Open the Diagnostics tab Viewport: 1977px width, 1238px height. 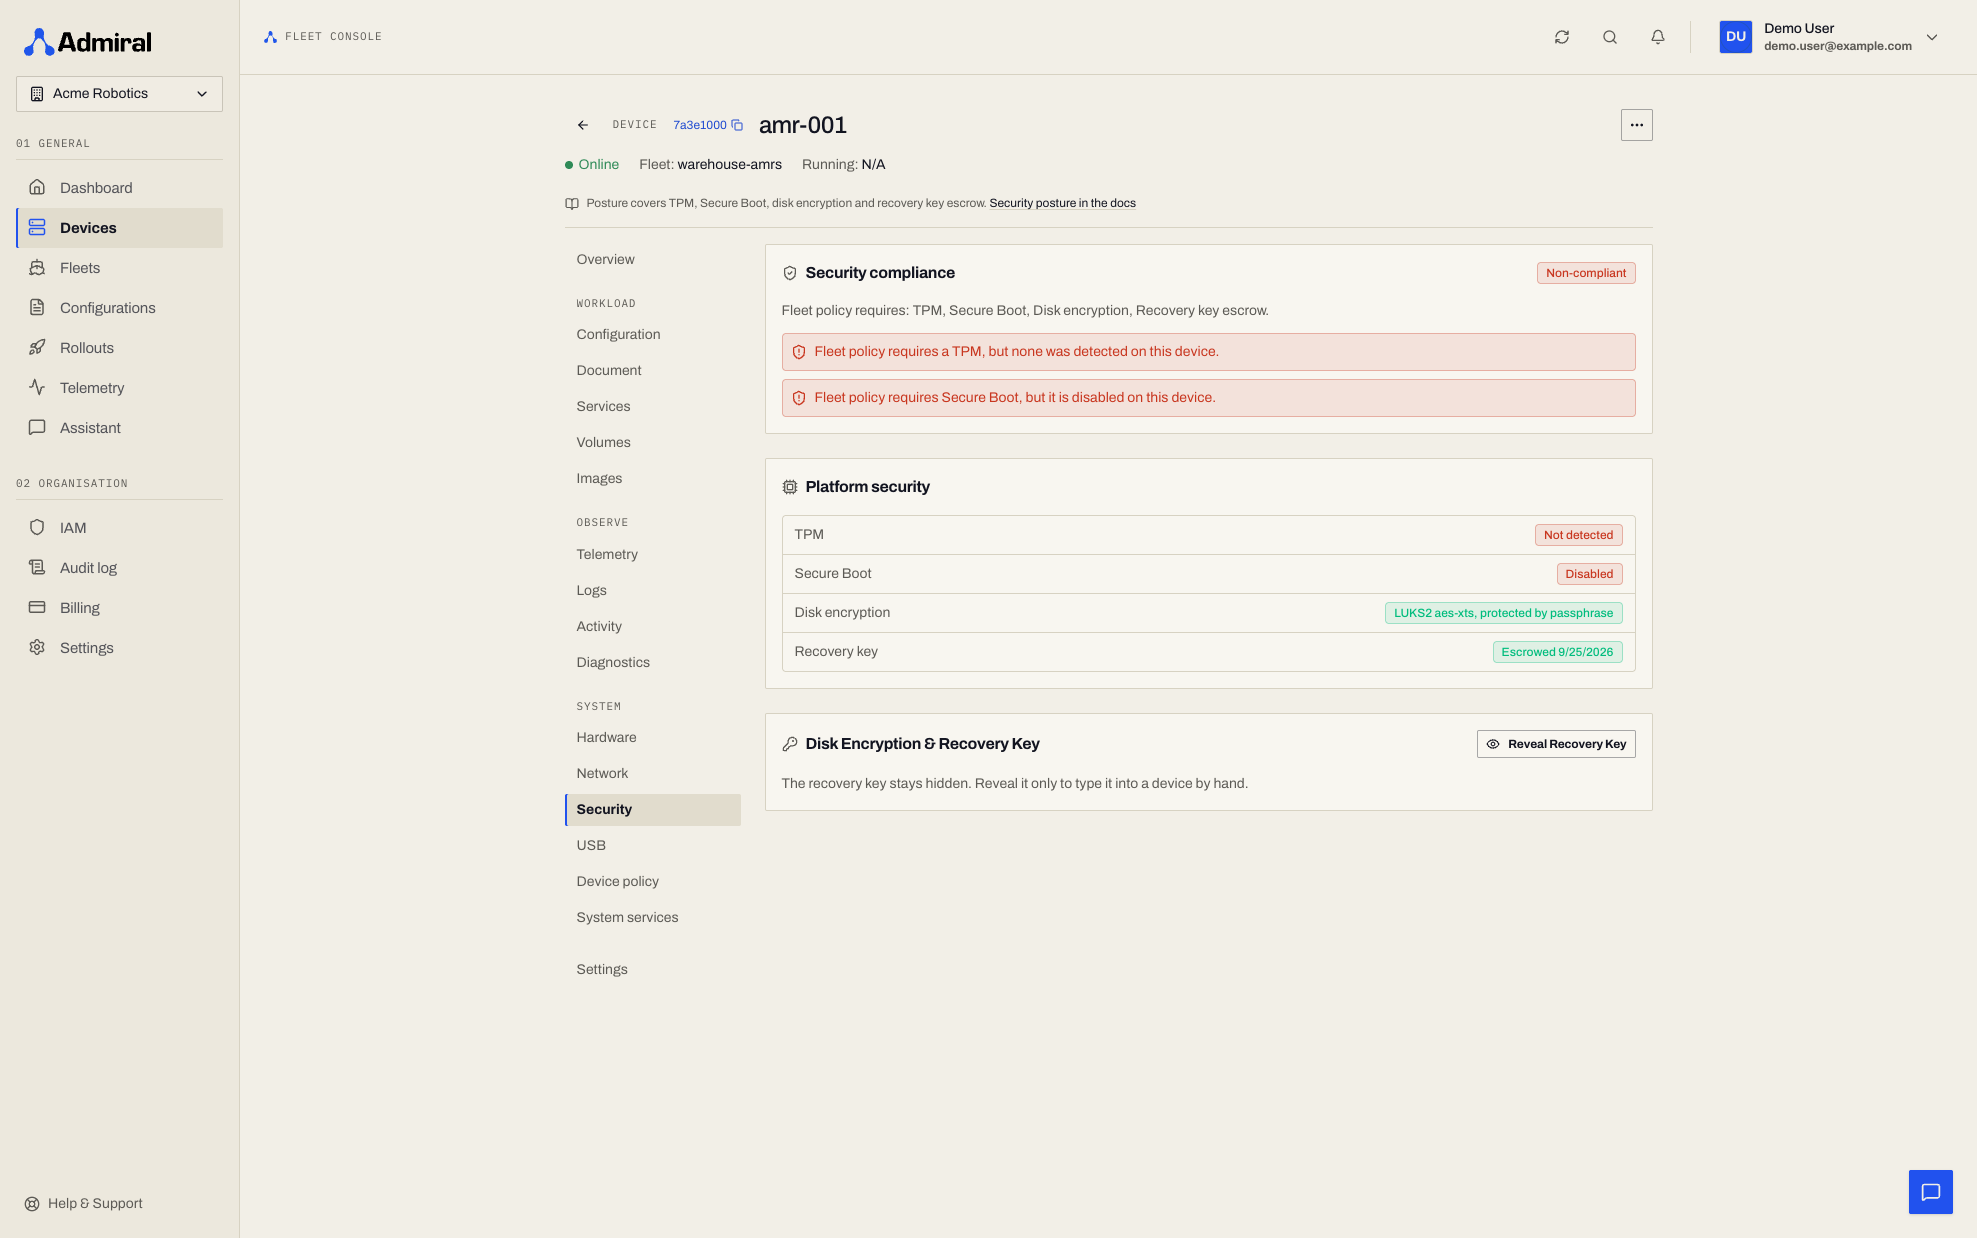coord(653,663)
